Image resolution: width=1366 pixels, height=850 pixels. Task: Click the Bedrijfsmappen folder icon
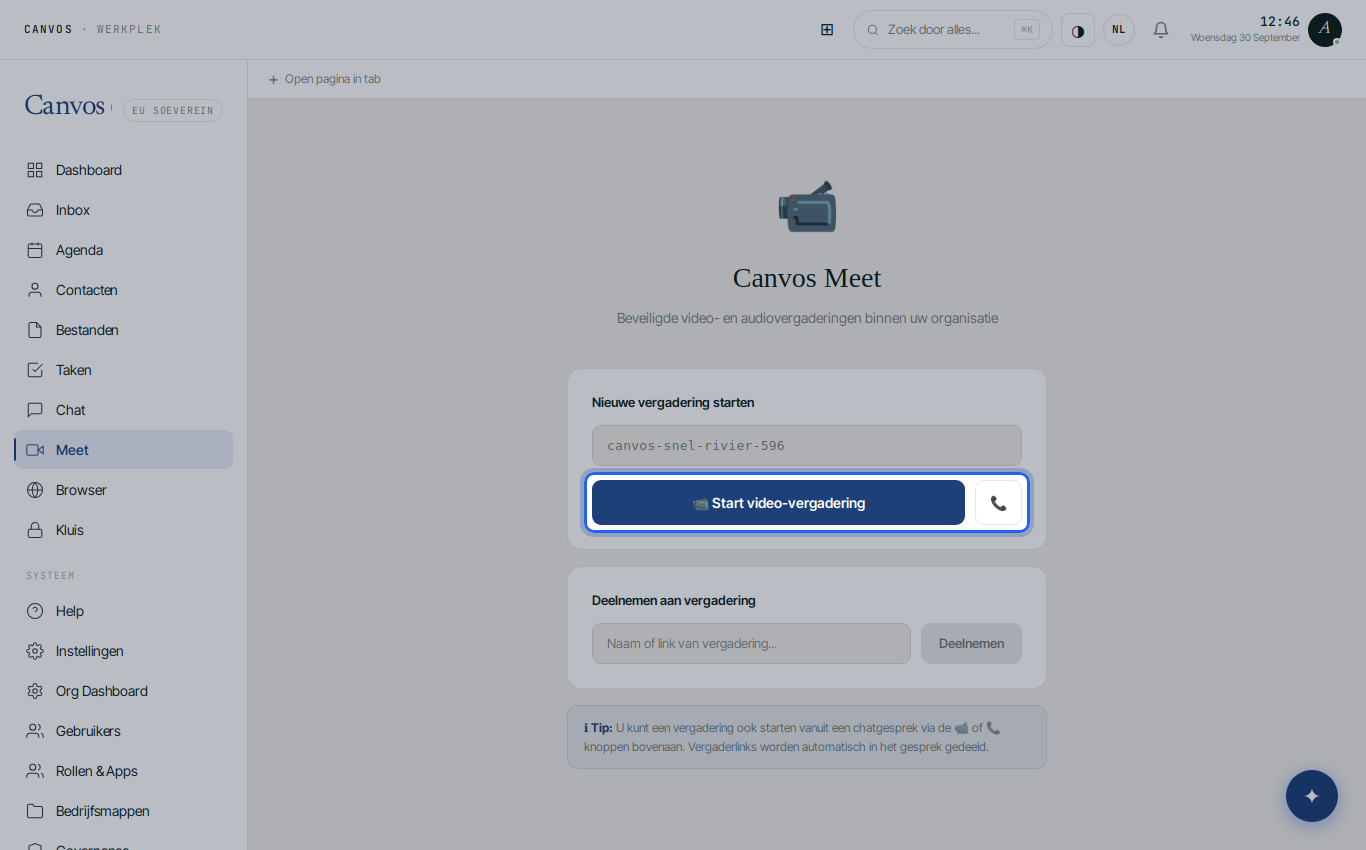pos(35,811)
